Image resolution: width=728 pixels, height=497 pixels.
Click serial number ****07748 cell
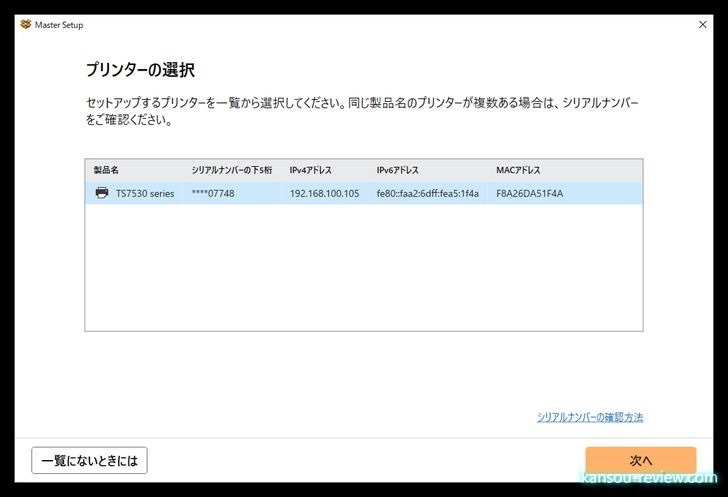coord(213,193)
